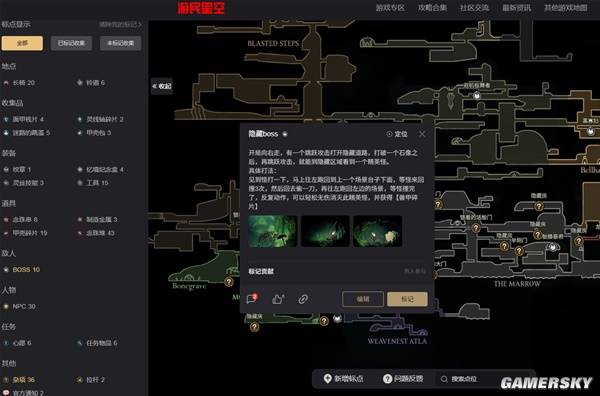Toggle the 工具 15 filter
The height and width of the screenshot is (396, 600).
point(93,183)
